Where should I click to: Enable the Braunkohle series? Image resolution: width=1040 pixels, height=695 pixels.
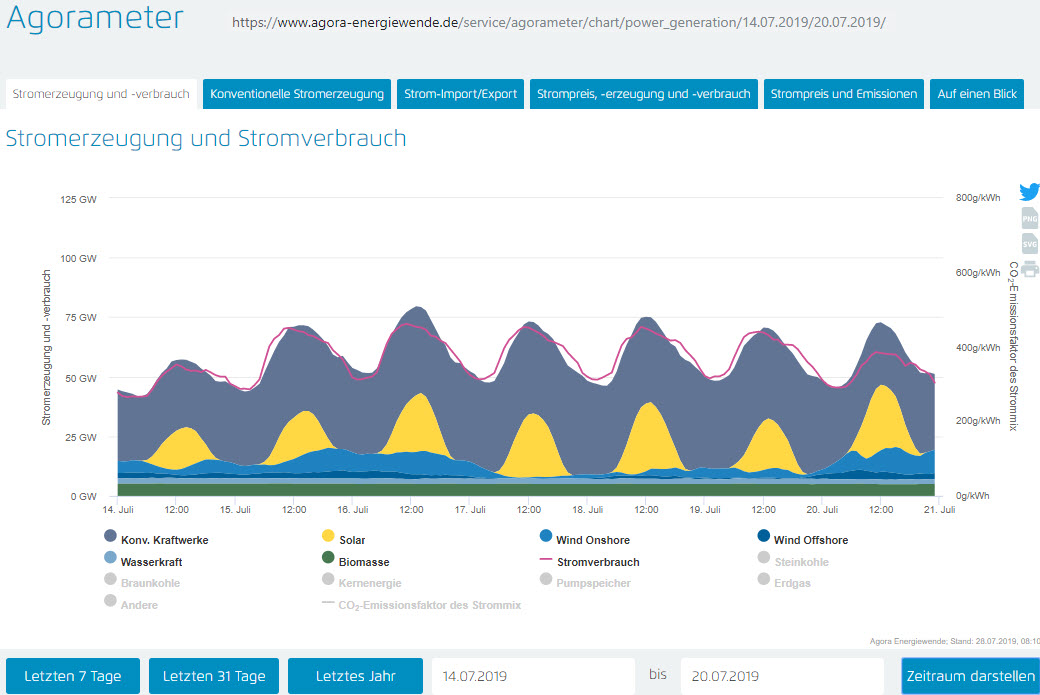point(152,583)
